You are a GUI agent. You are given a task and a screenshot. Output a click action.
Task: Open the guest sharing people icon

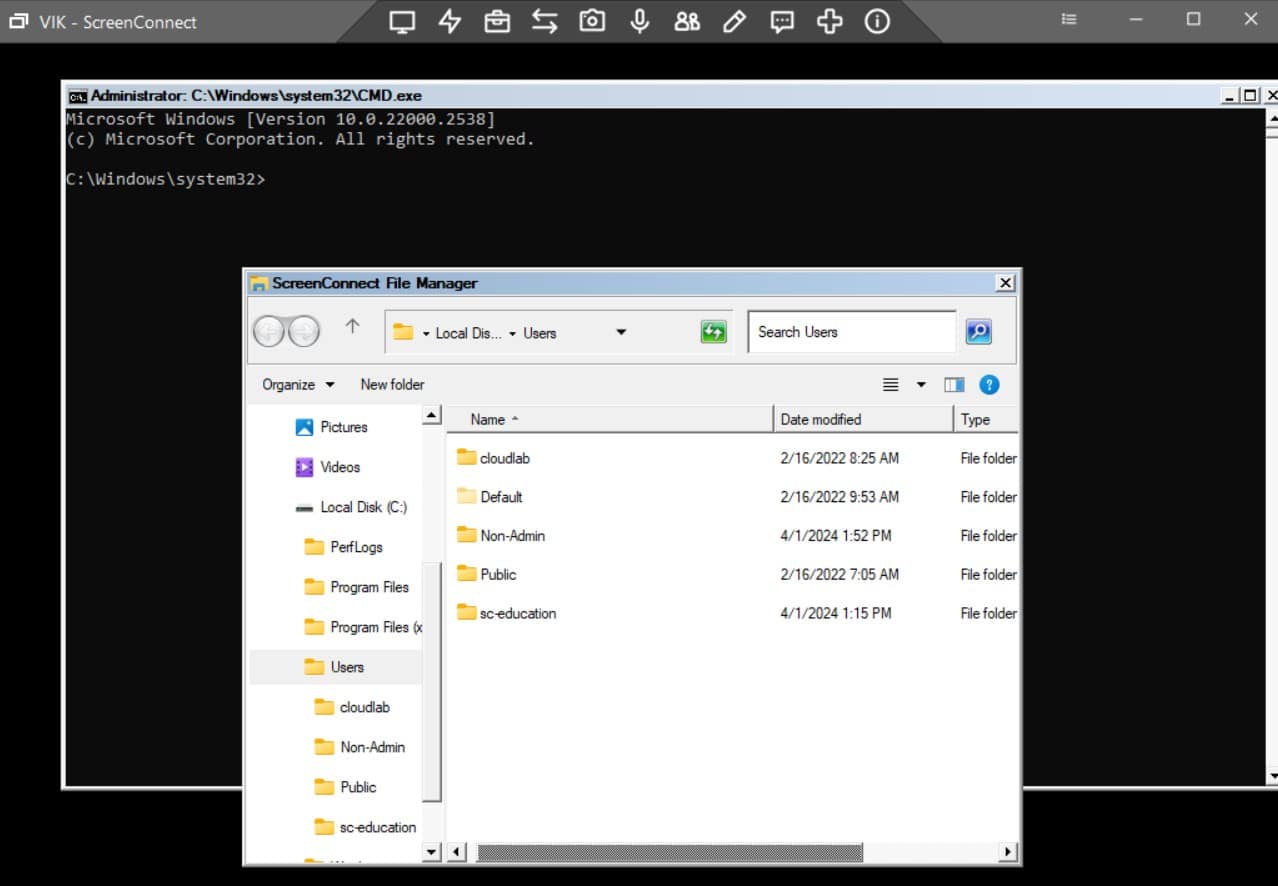[686, 21]
